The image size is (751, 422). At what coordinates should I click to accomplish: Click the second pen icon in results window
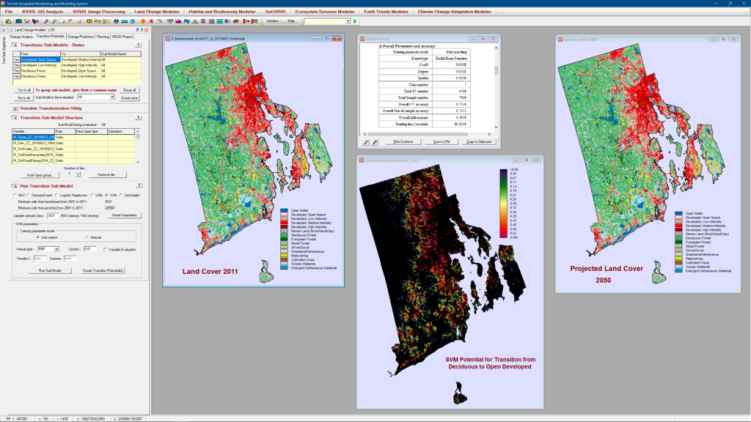tap(376, 142)
